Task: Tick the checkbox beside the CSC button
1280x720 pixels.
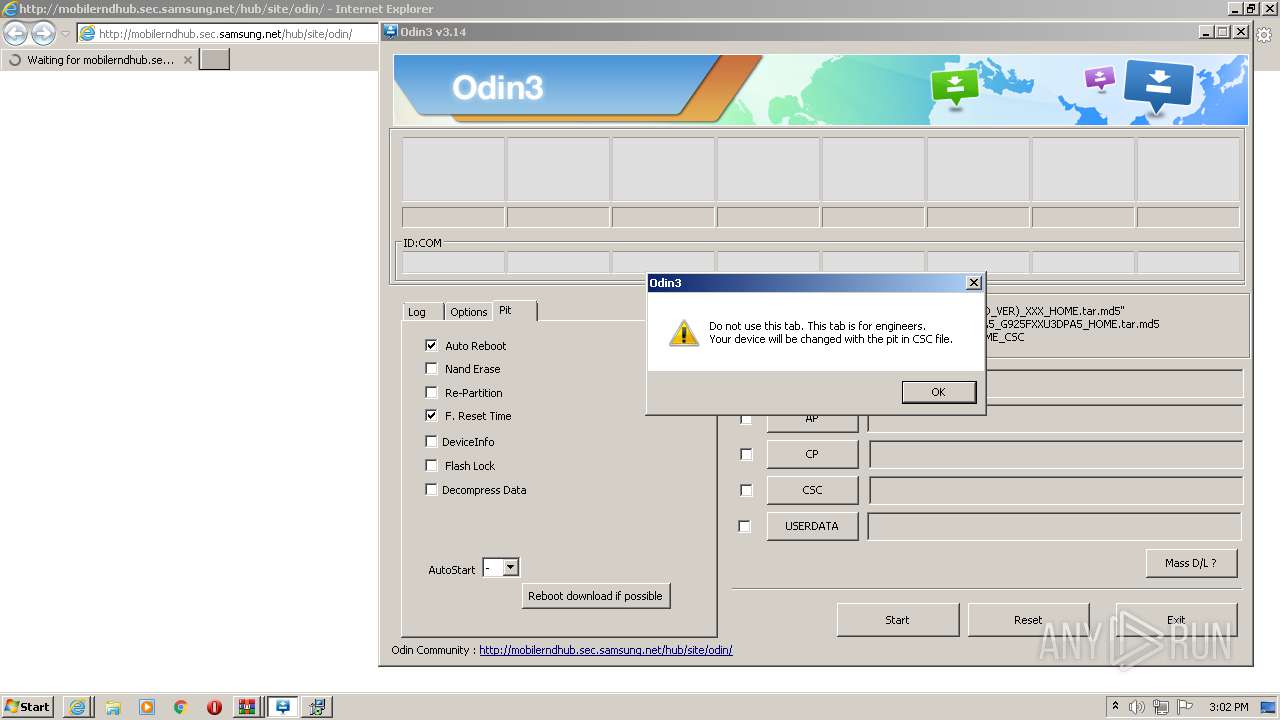Action: [x=746, y=490]
